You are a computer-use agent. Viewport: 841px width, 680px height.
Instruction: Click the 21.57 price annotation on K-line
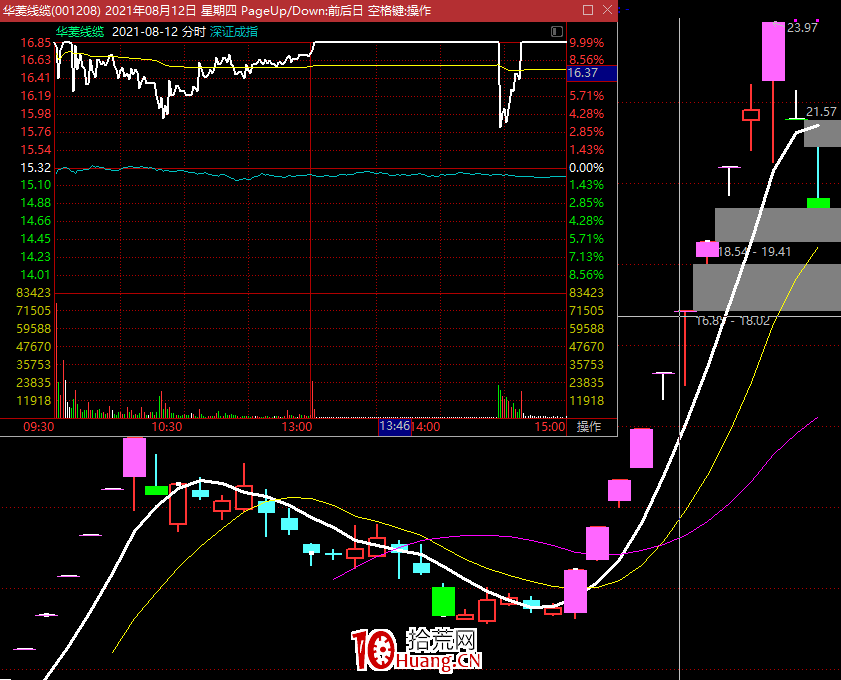821,112
